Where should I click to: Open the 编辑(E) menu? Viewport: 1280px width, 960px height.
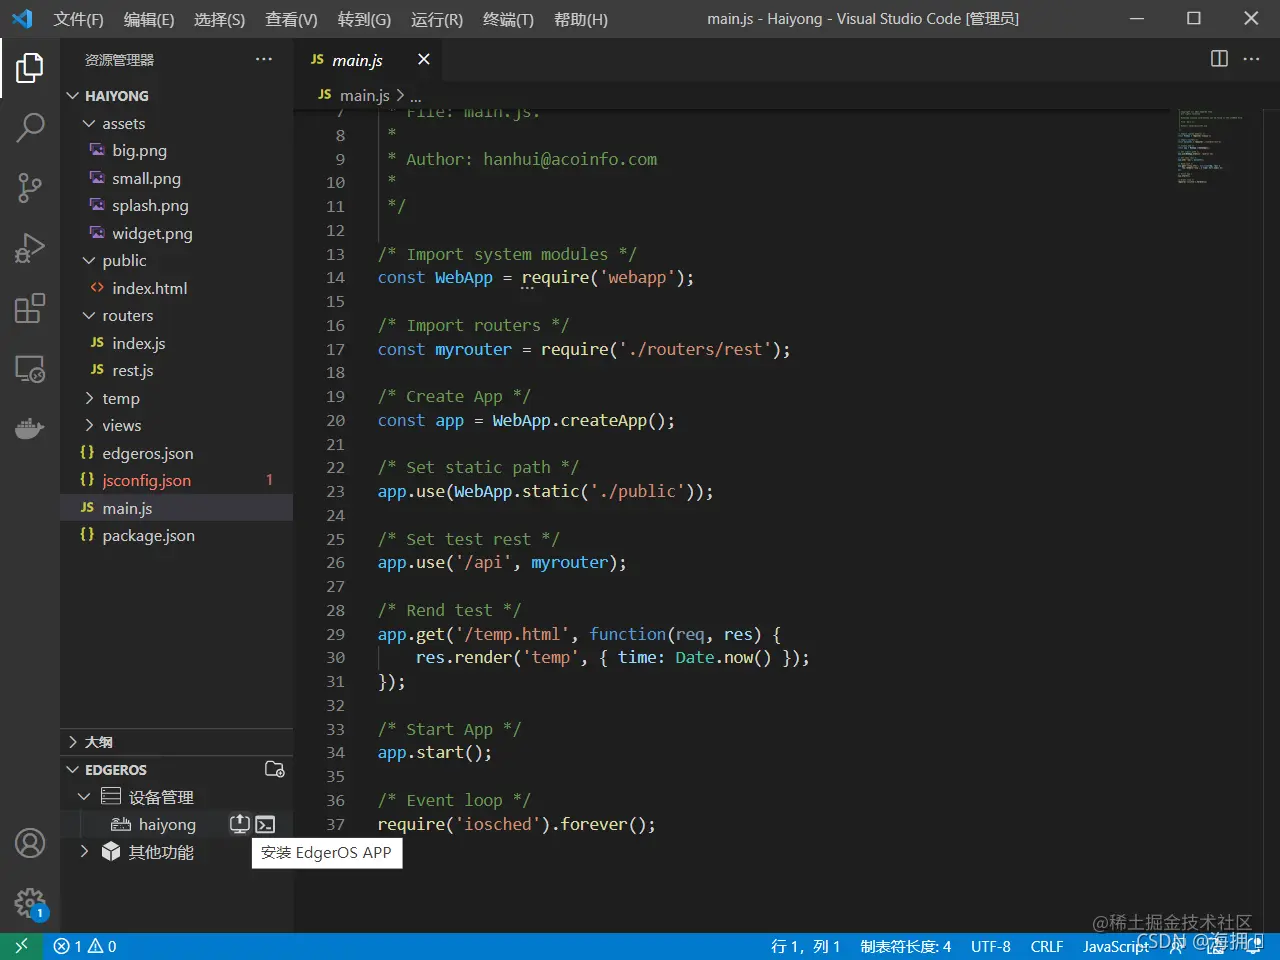(x=149, y=19)
